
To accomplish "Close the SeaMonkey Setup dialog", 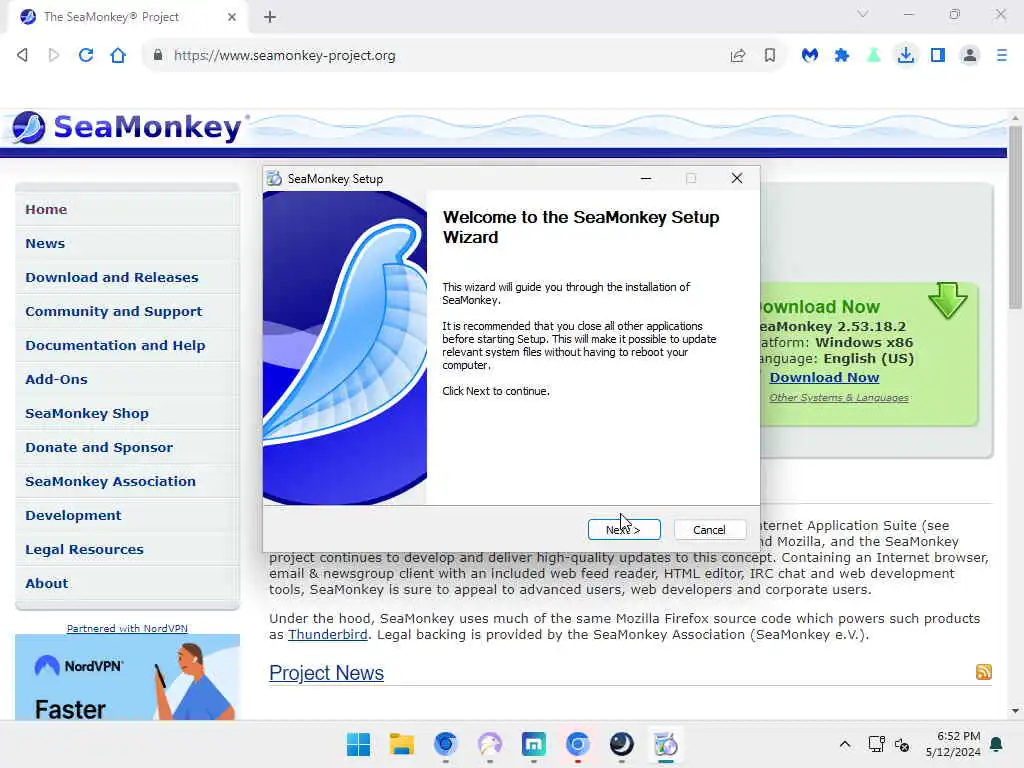I will pos(737,178).
